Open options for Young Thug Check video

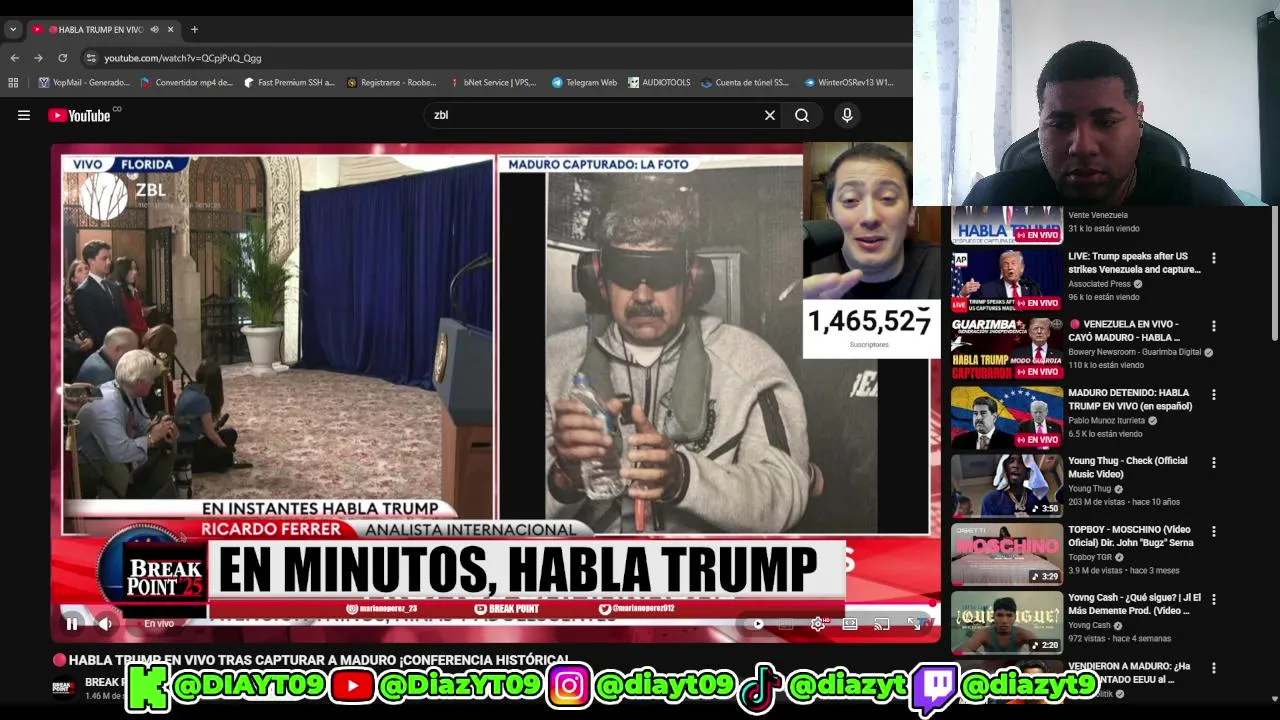click(x=1214, y=463)
